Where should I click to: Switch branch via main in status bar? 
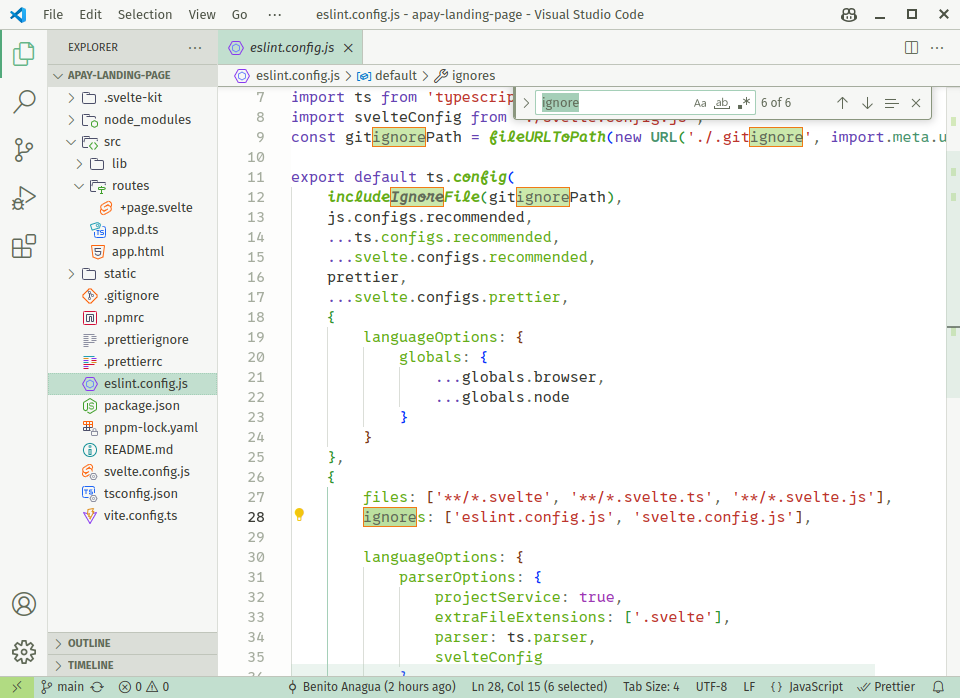[x=62, y=687]
